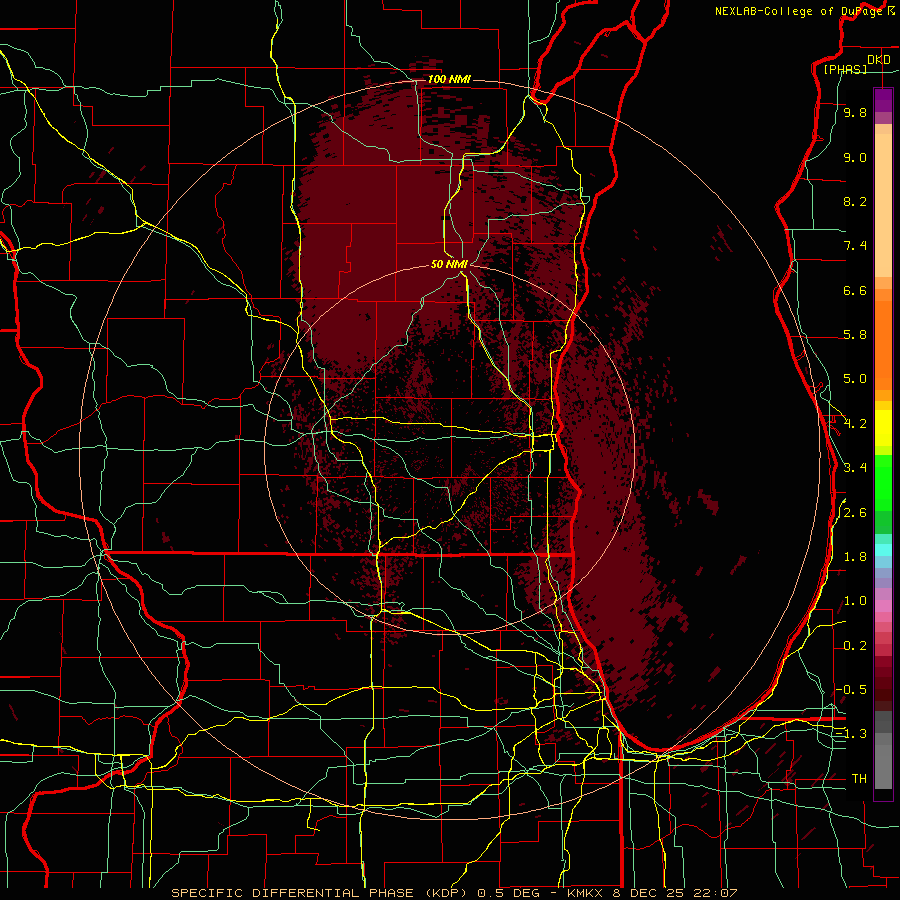The image size is (900, 900).
Task: Click the 100 NMI range ring label
Action: point(449,79)
